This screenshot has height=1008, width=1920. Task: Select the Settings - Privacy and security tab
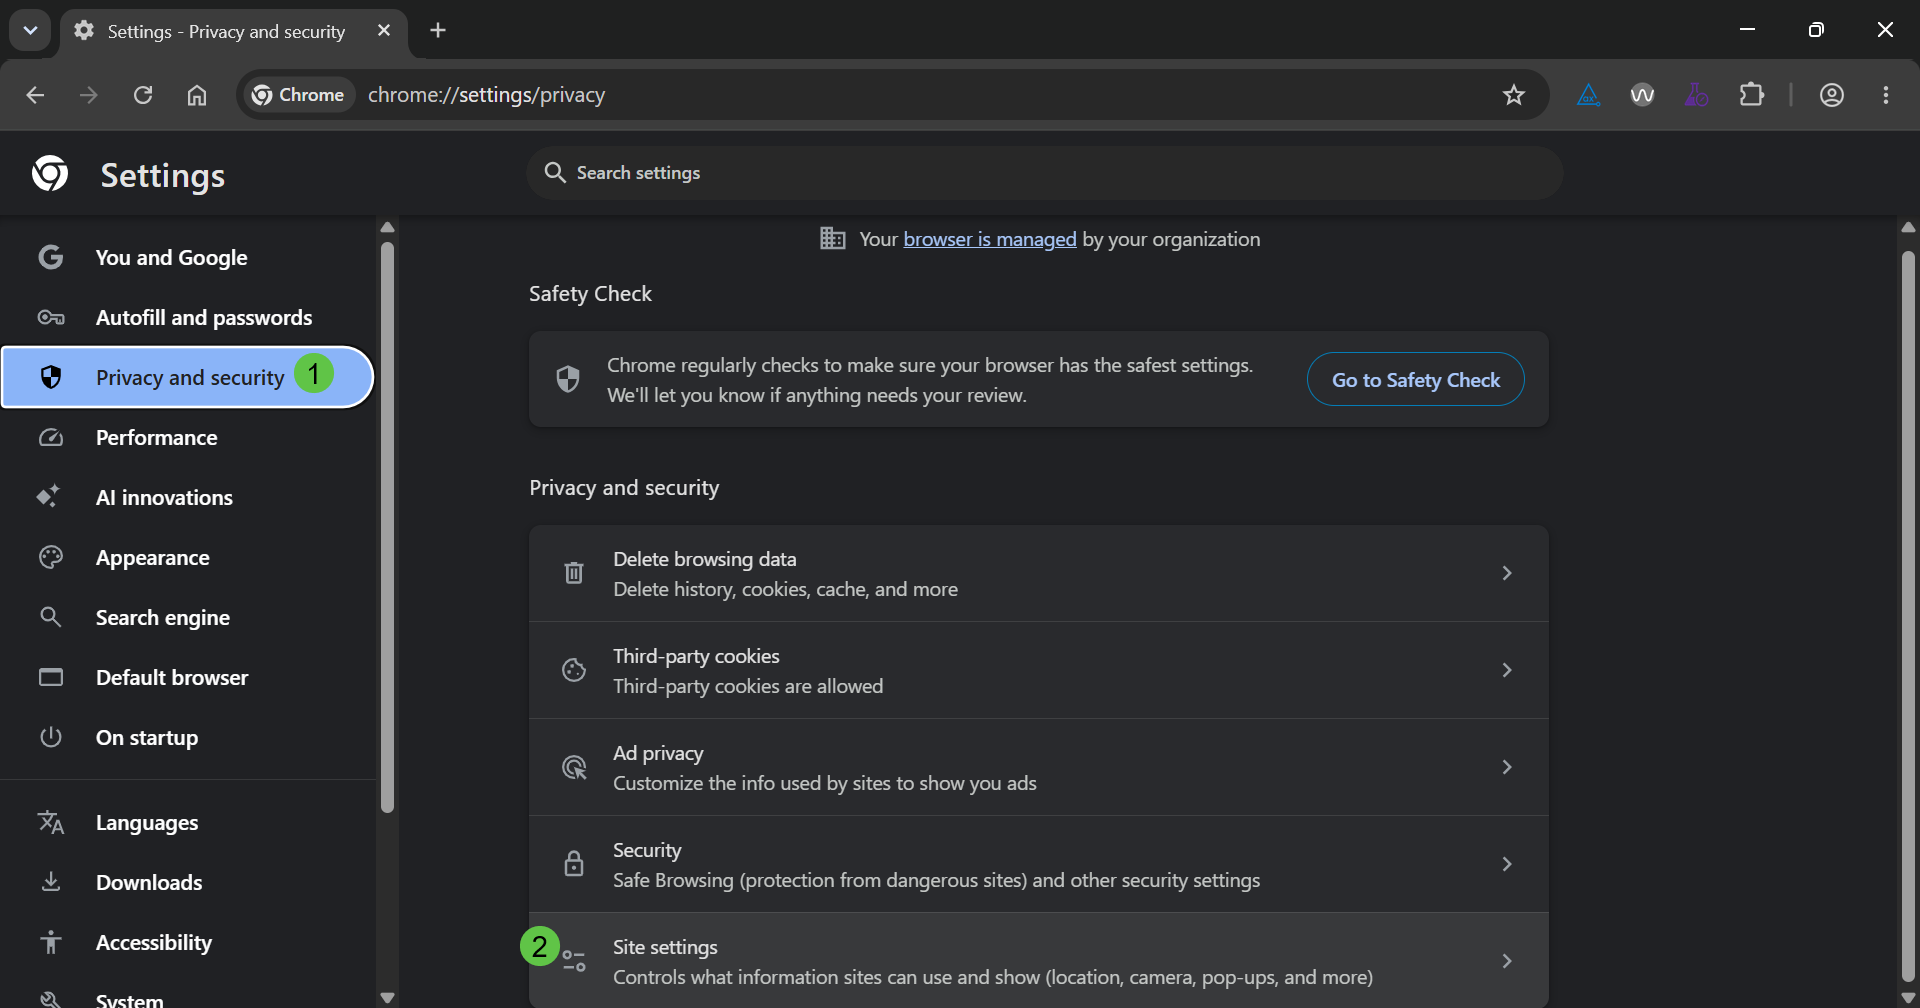[234, 32]
